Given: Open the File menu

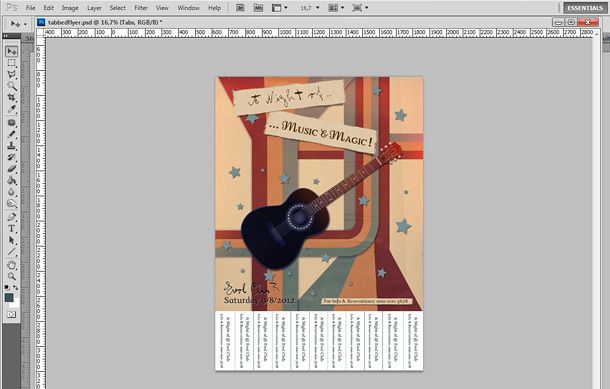Looking at the screenshot, I should tap(30, 8).
